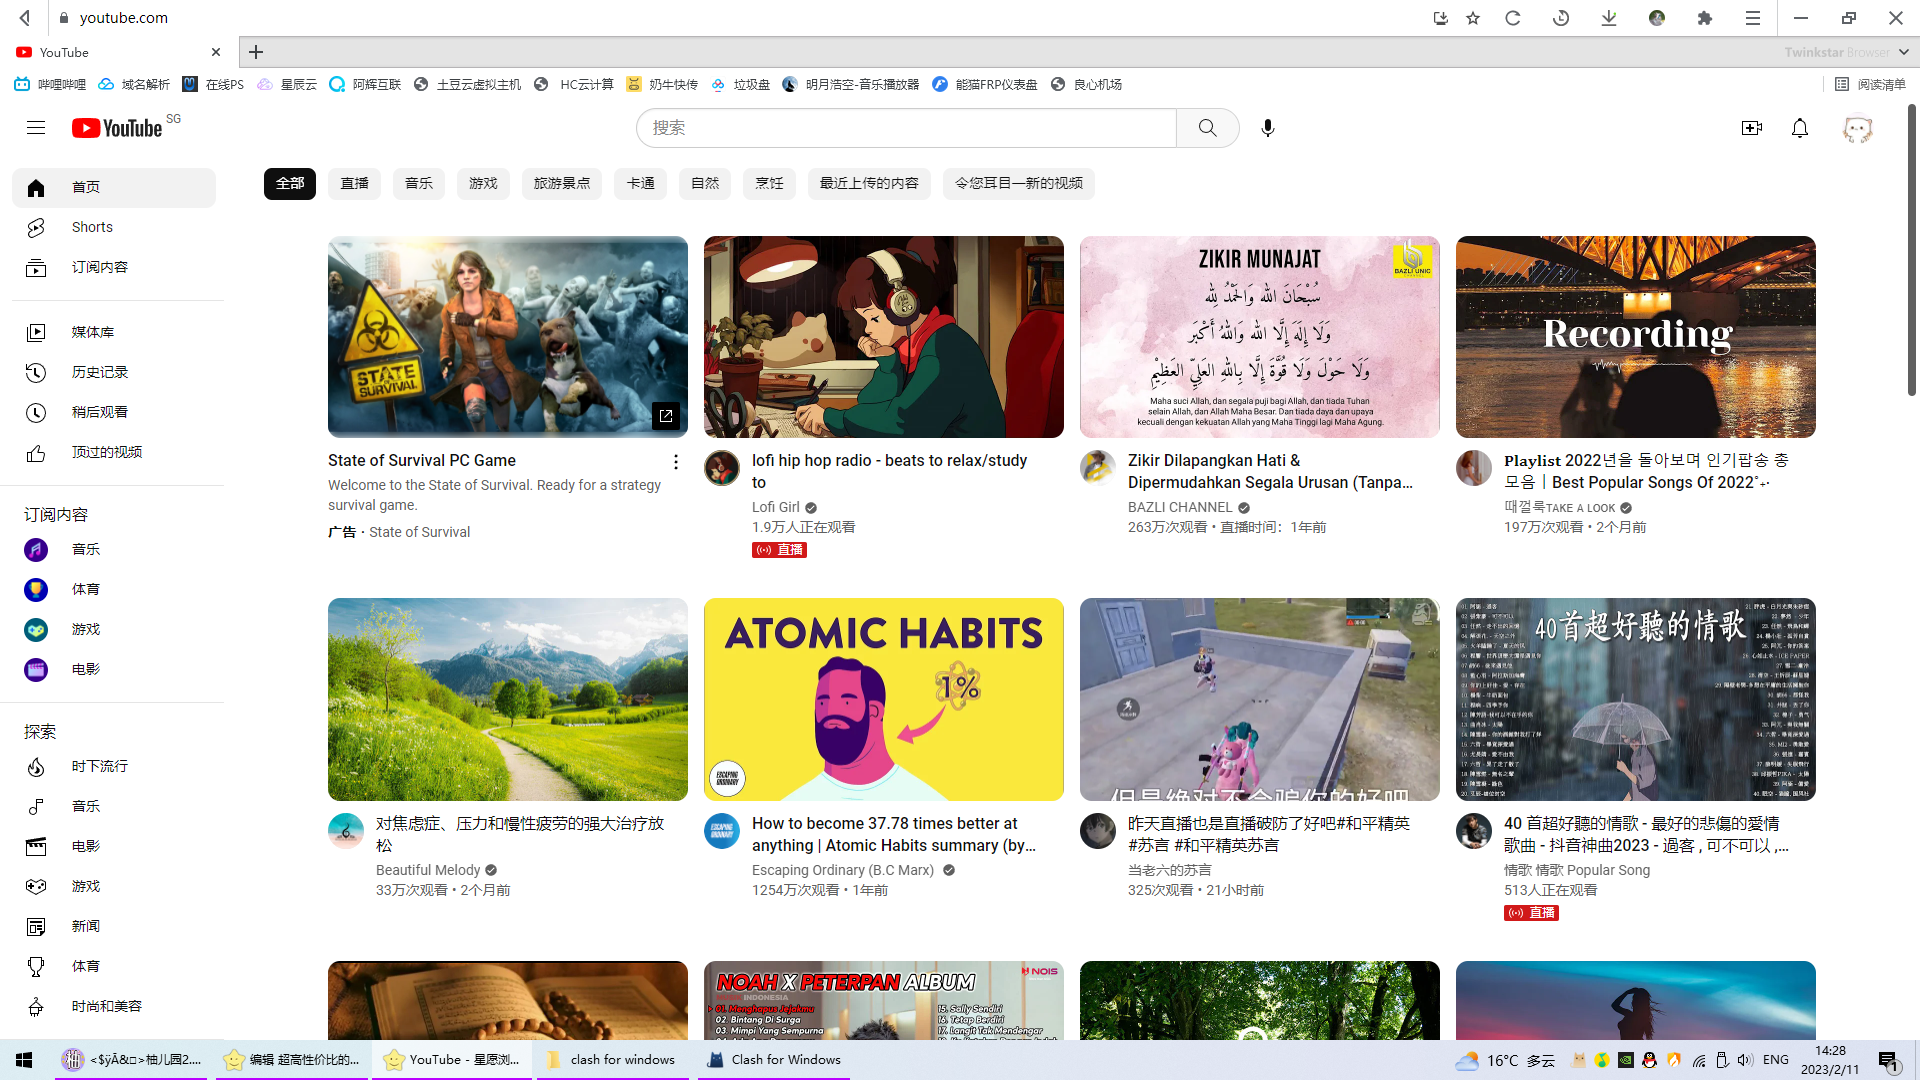Viewport: 1920px width, 1080px height.
Task: Select the 音乐 filter chip
Action: (419, 184)
